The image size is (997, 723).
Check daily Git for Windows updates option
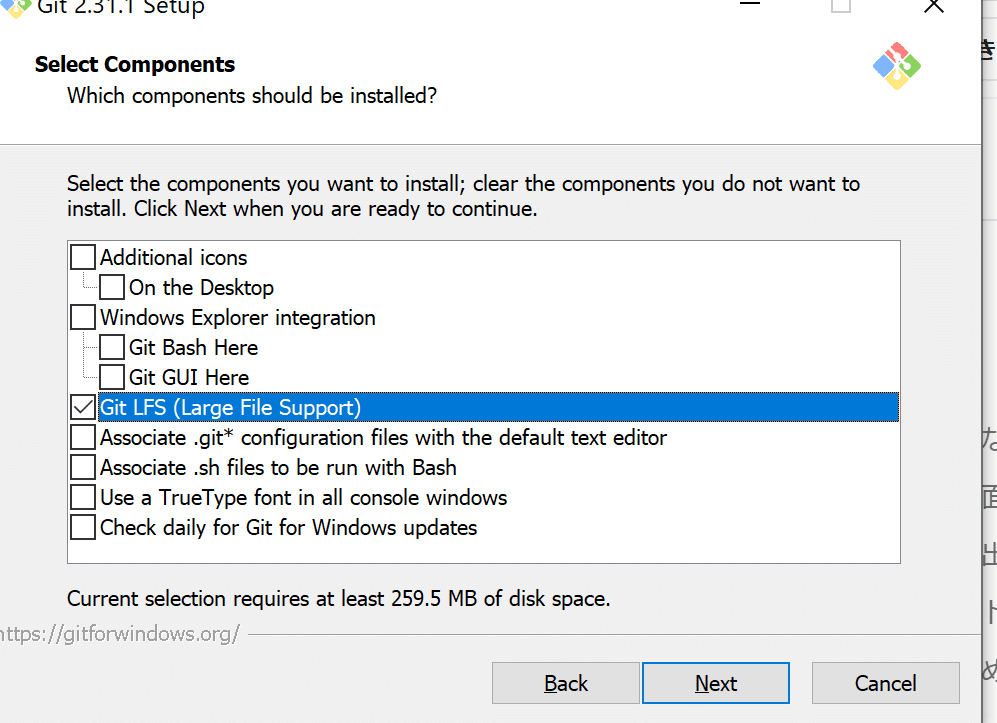coord(83,527)
